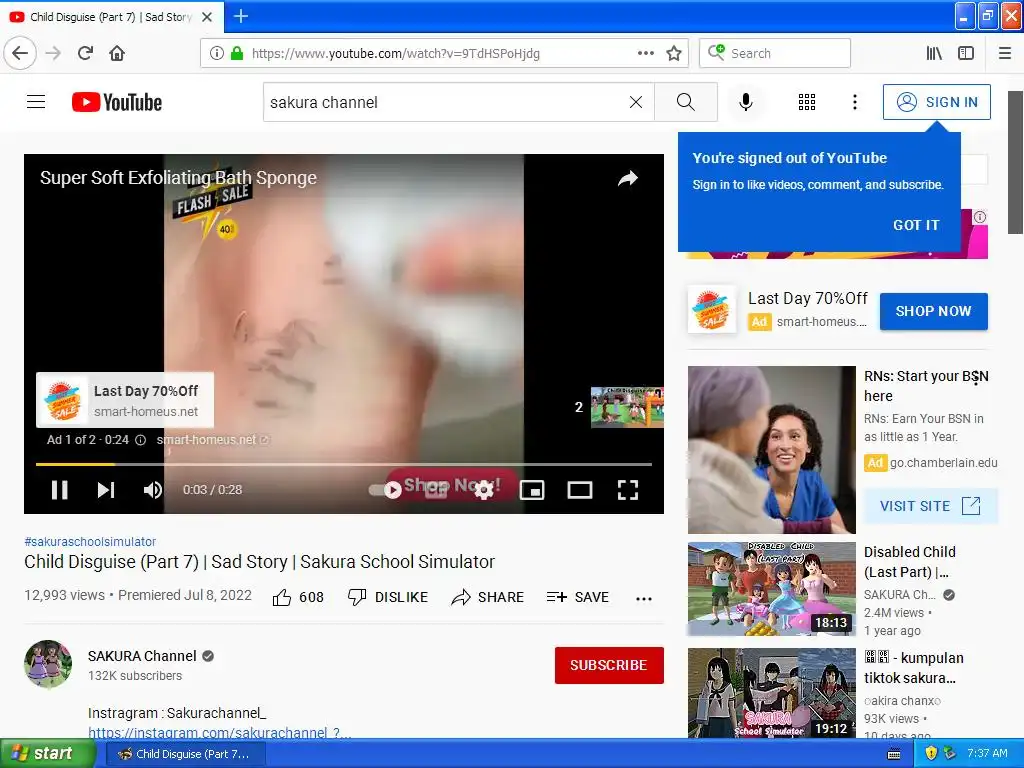Click the SIGN IN button
1024x768 pixels.
936,102
